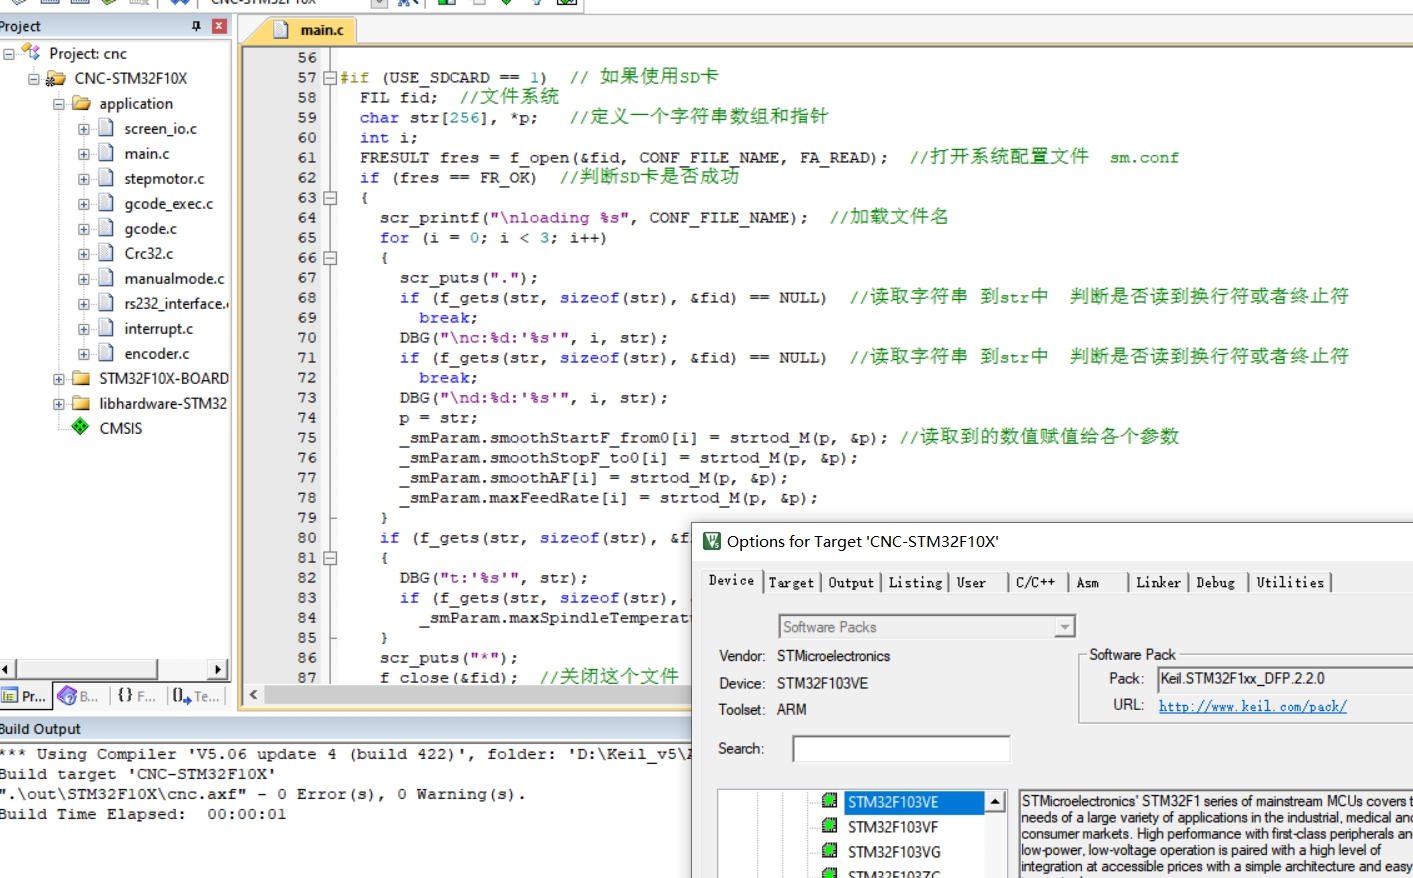Screen dimensions: 1413x878
Task: Click the Project panel pin icon
Action: click(196, 26)
